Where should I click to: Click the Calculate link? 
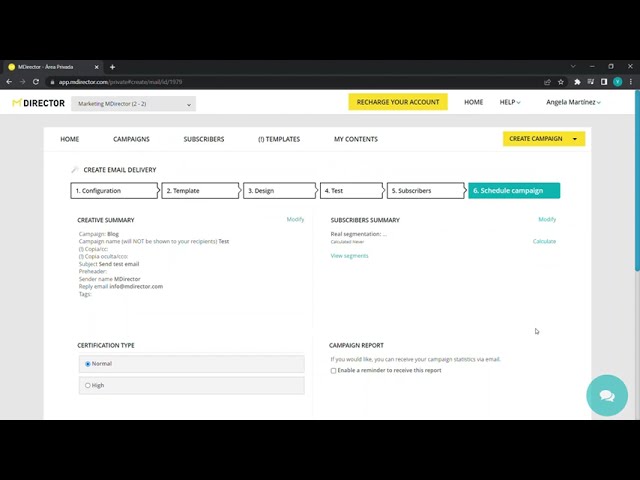pos(544,242)
